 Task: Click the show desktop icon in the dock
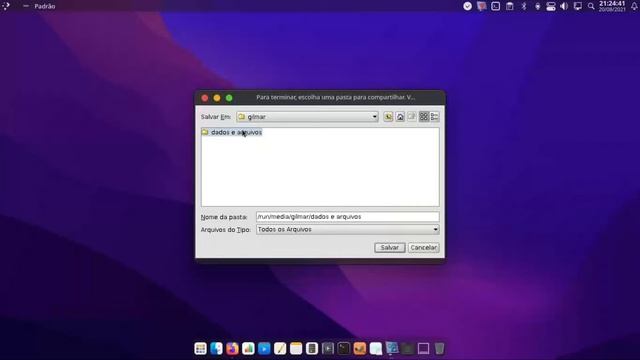[423, 349]
